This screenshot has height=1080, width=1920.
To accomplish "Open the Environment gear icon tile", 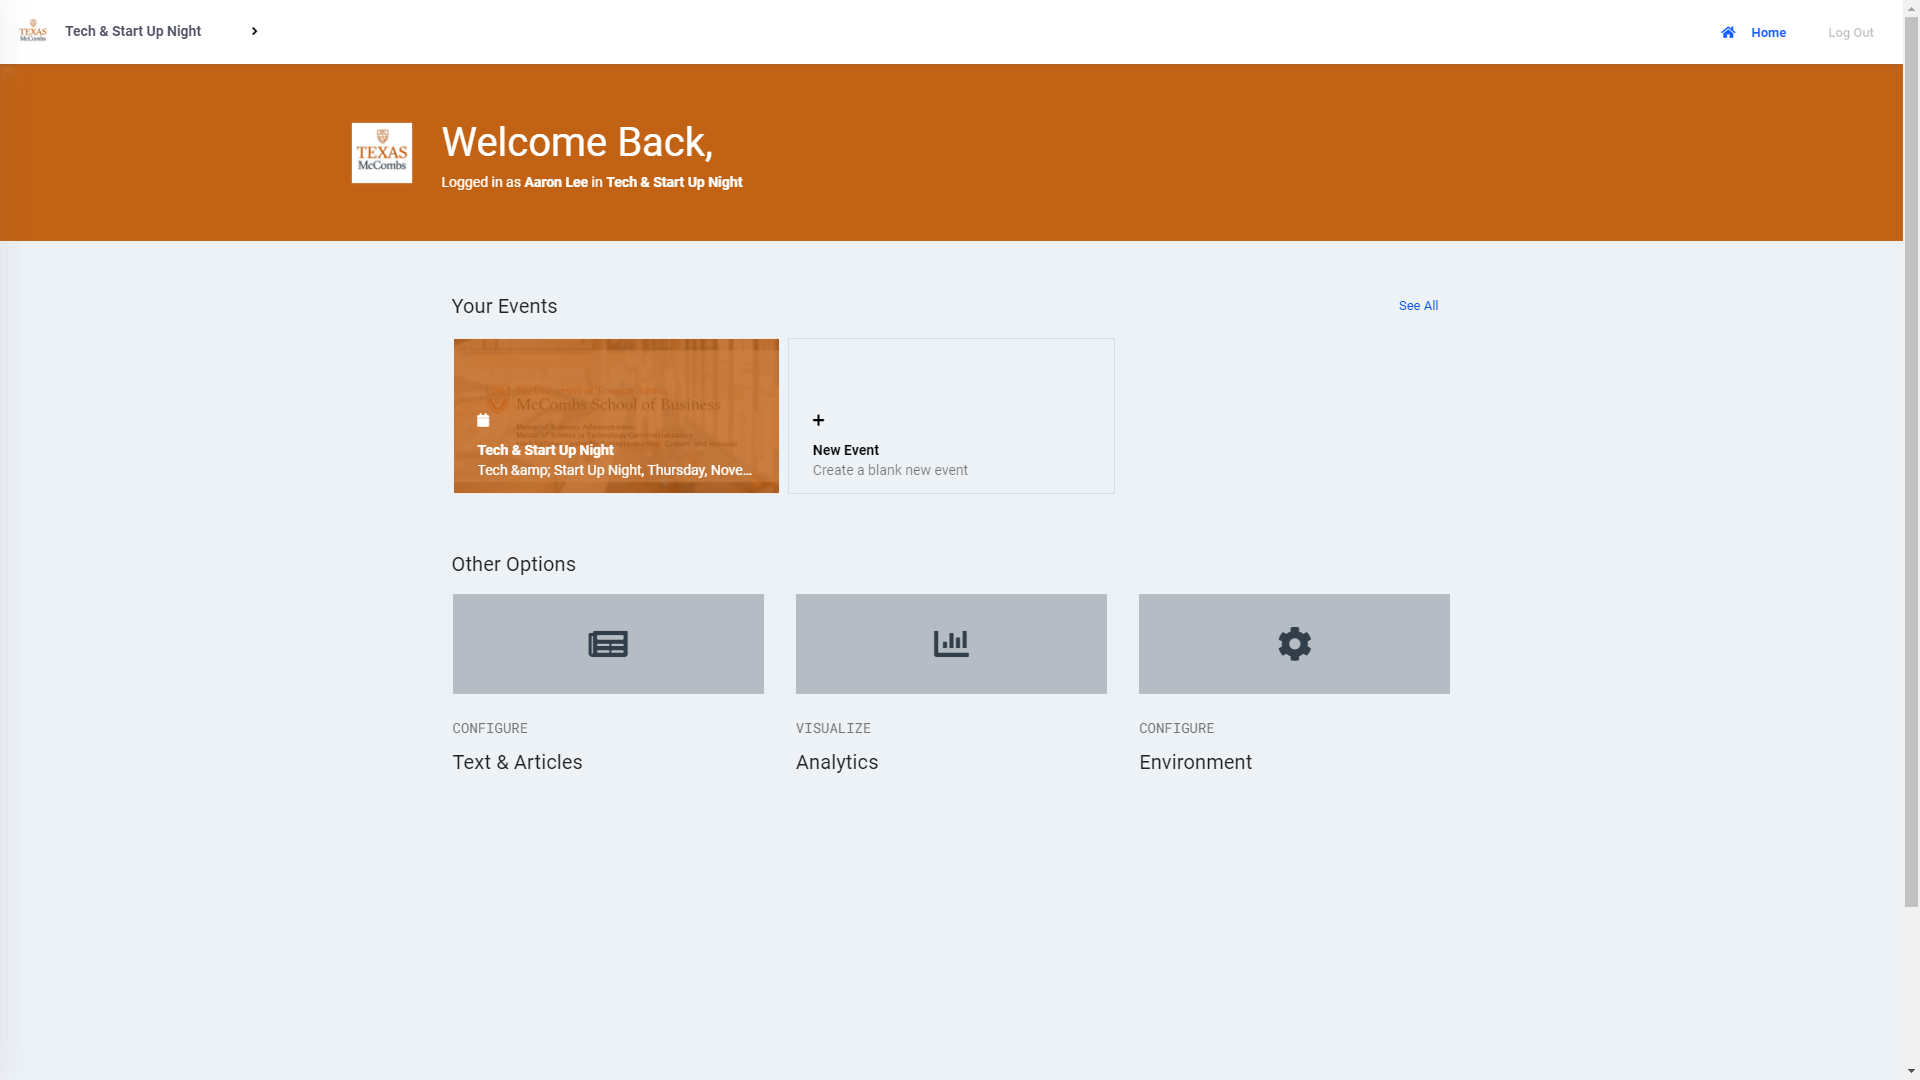I will [x=1294, y=644].
